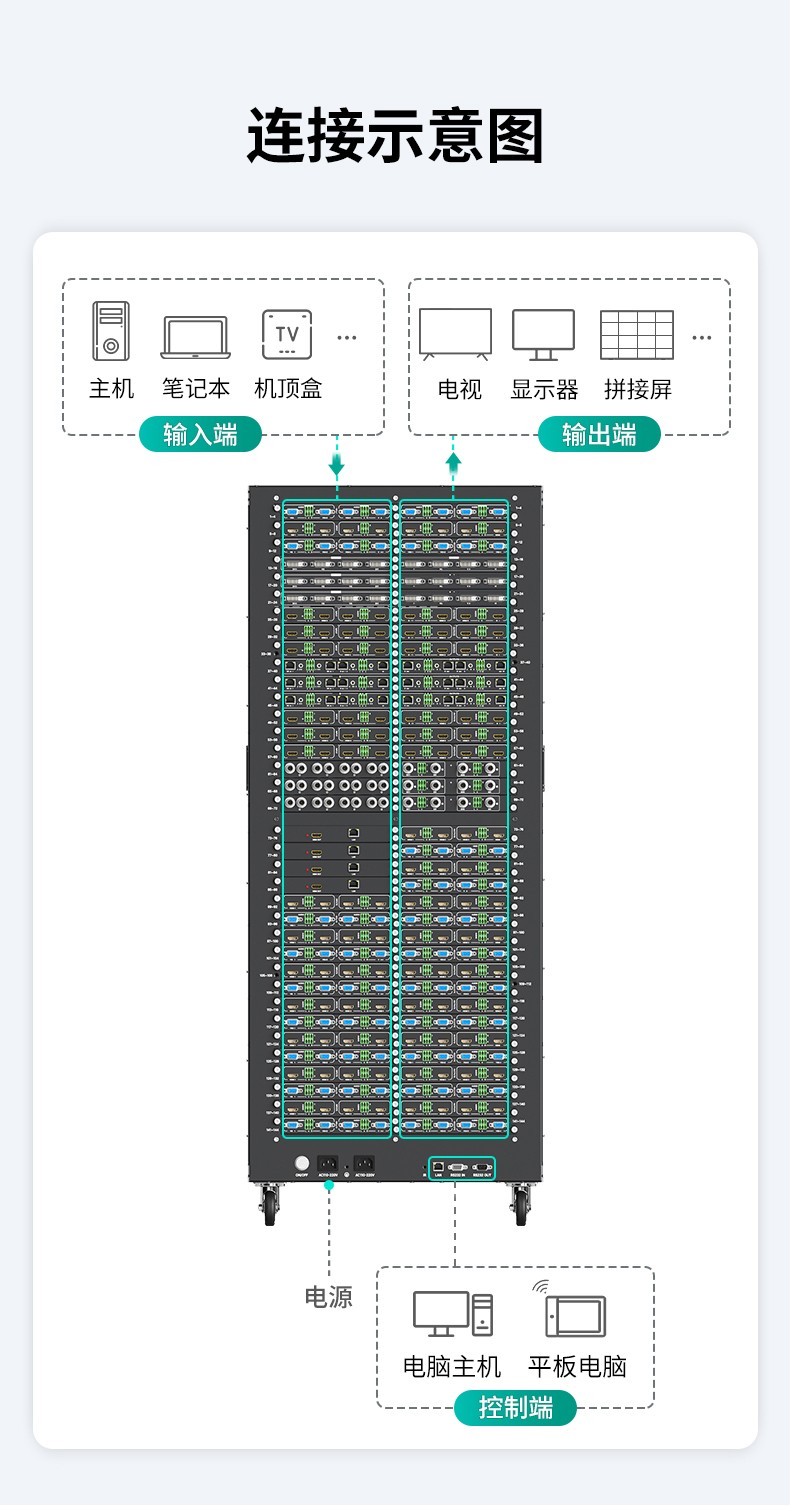Click the television icon above 电视

click(455, 334)
